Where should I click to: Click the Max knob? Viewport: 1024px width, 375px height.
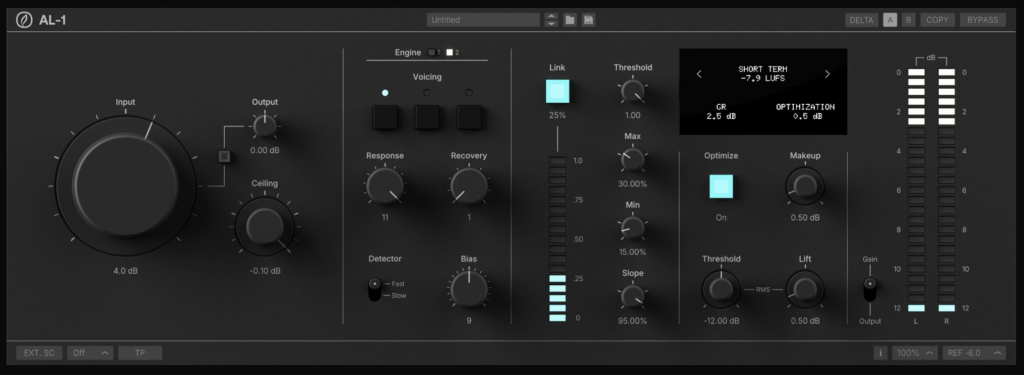pos(632,159)
